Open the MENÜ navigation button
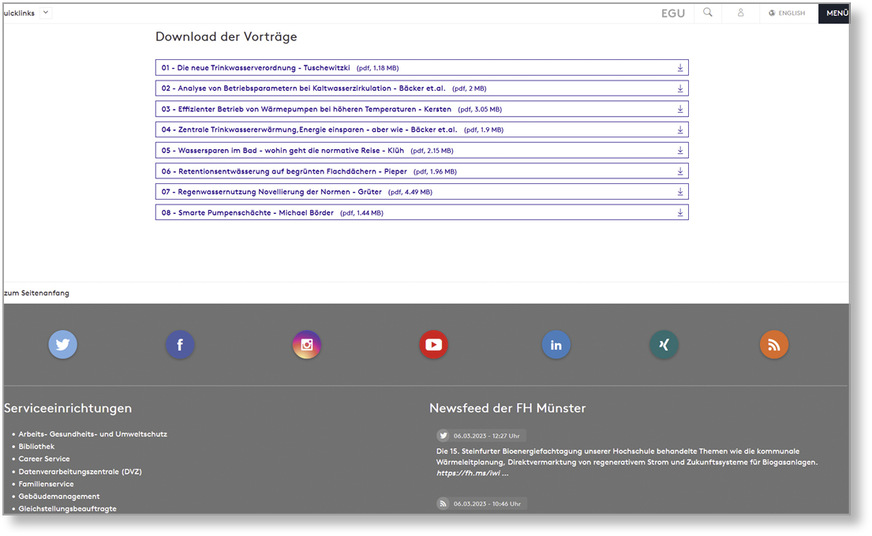Screen dimensions: 872x536 pyautogui.click(x=836, y=13)
